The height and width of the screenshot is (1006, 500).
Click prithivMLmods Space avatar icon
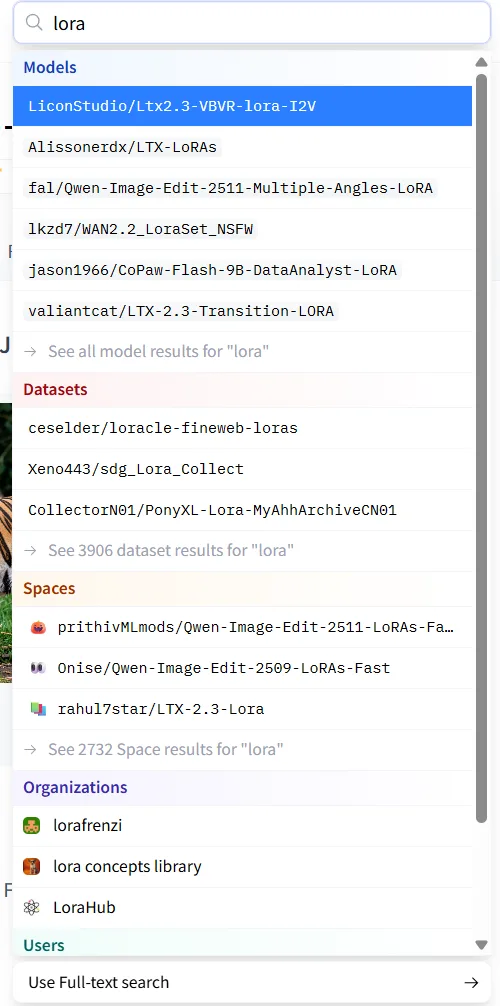point(38,627)
